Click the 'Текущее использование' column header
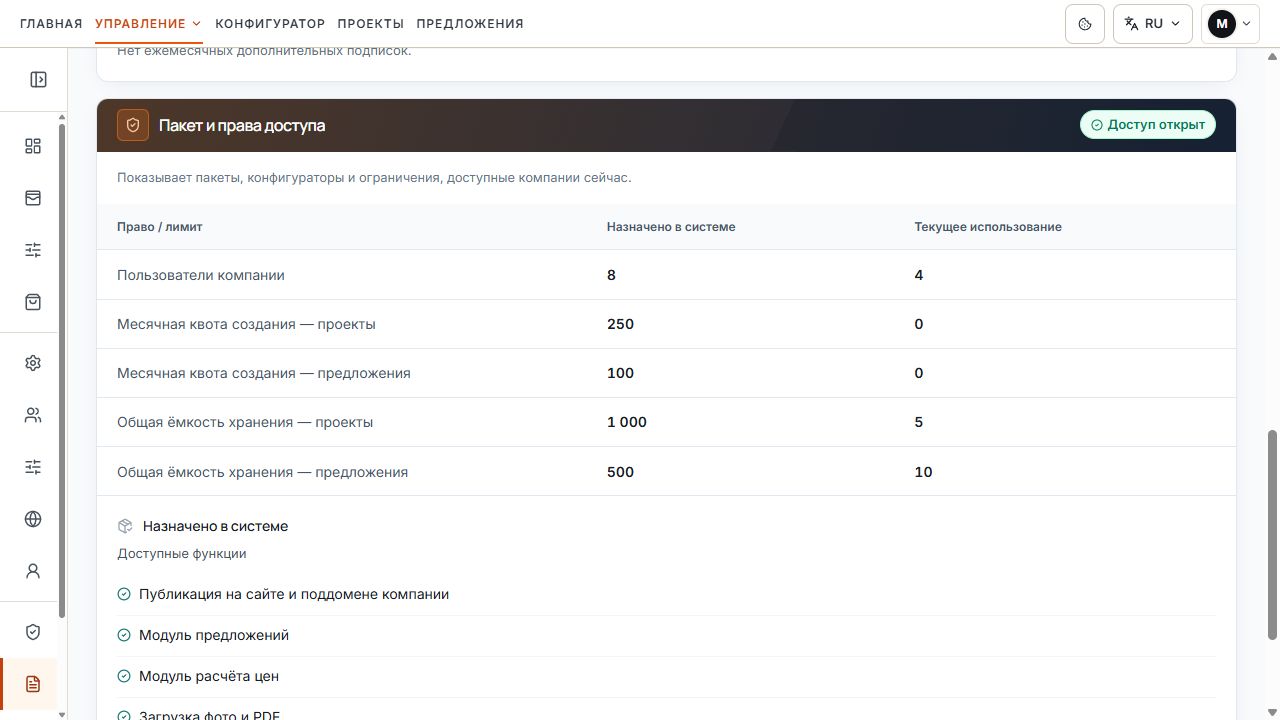 point(988,227)
